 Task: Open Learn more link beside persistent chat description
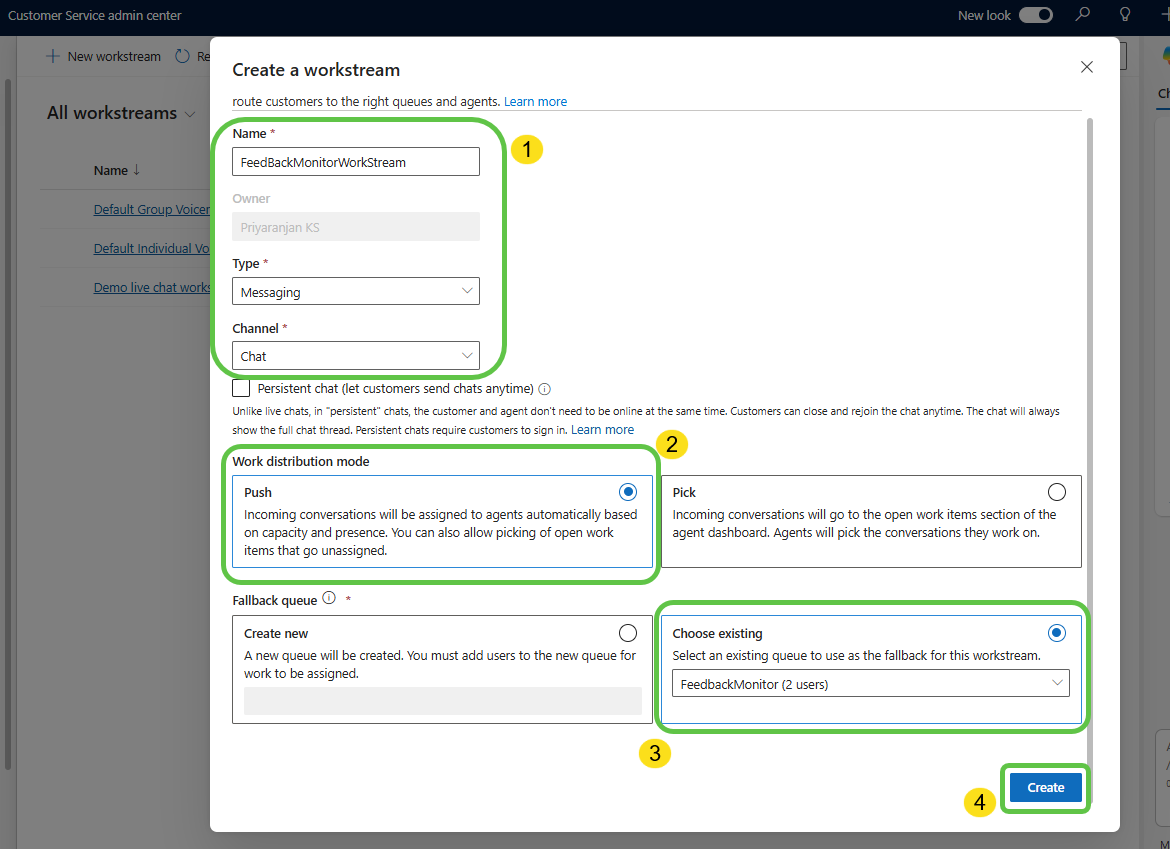602,430
